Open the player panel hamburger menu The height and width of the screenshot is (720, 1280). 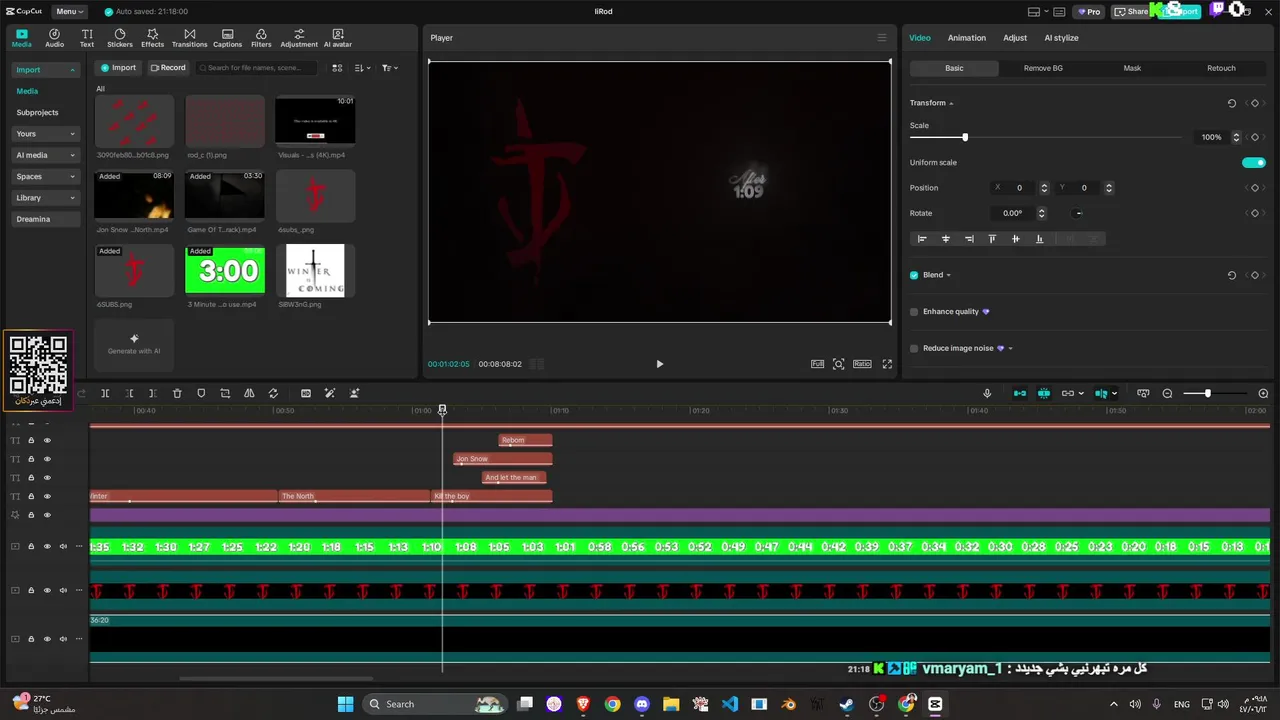pyautogui.click(x=881, y=38)
